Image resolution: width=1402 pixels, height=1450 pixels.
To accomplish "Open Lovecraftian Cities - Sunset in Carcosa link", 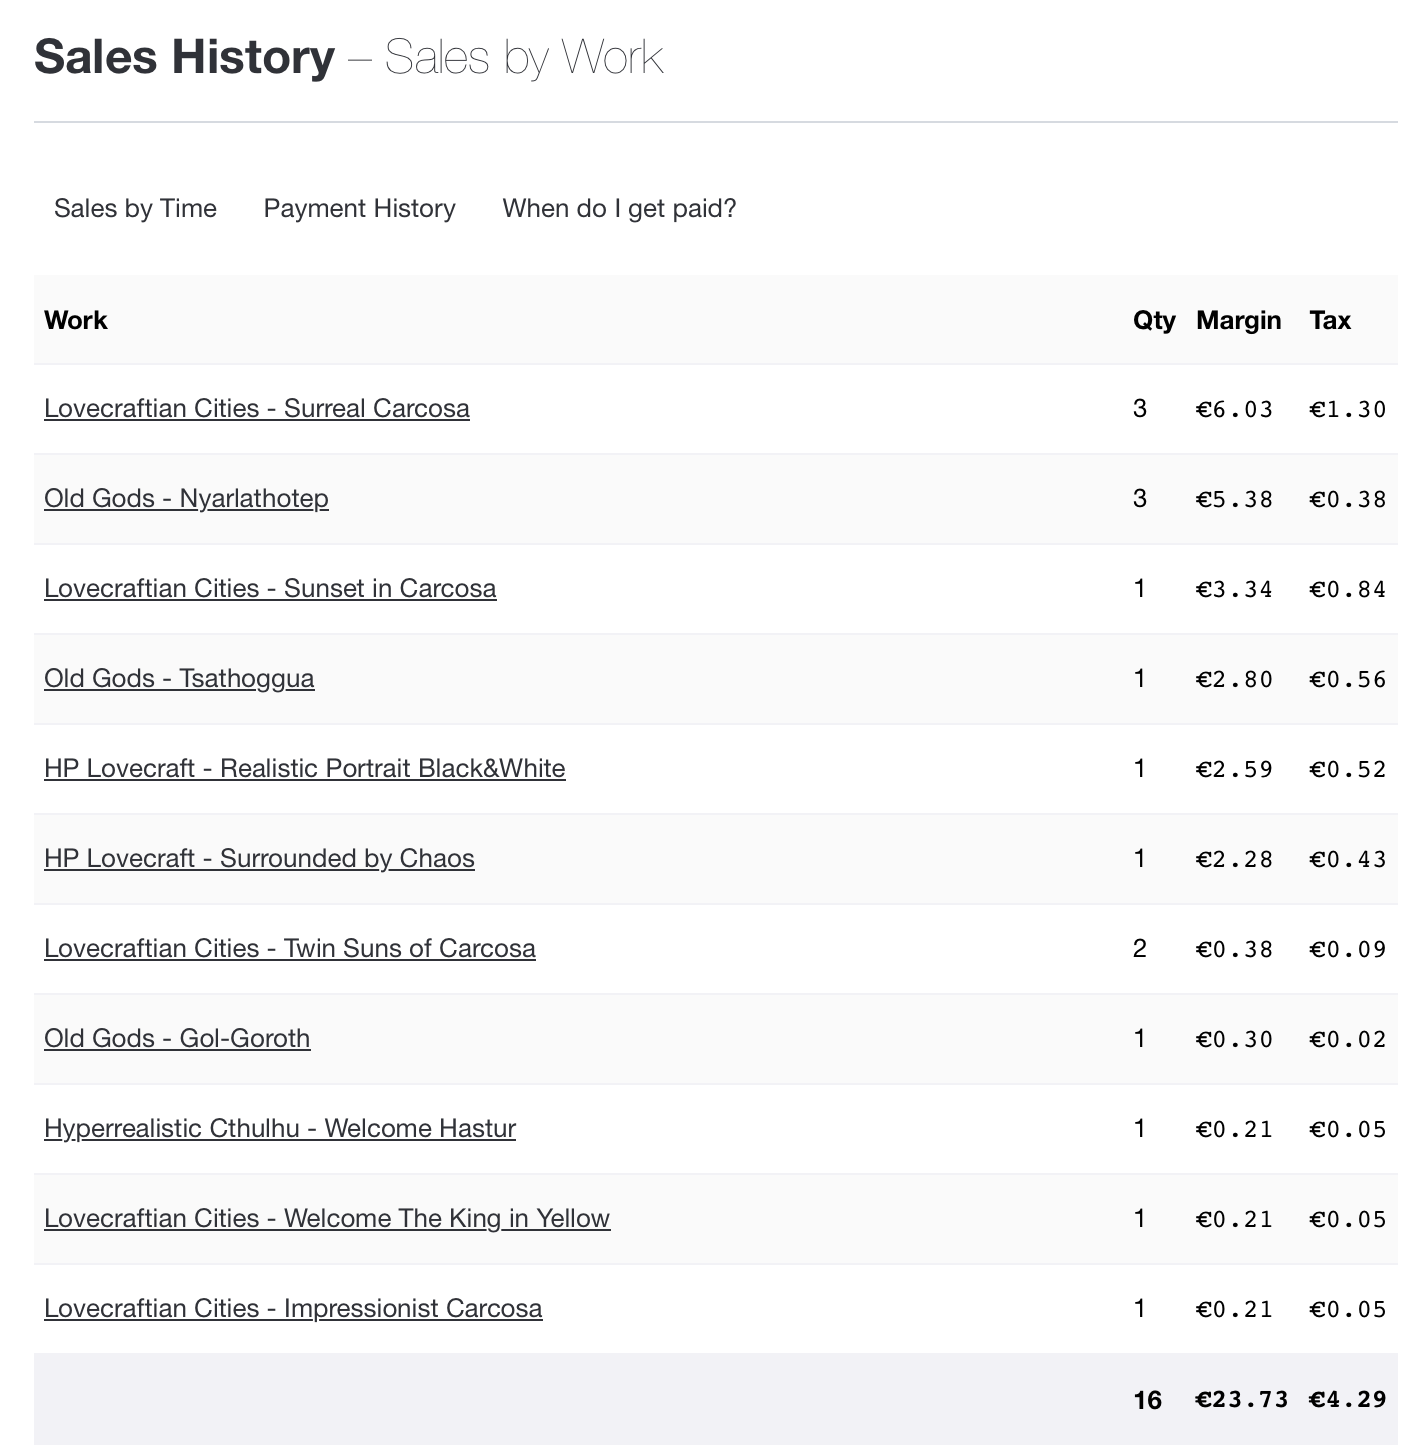I will (270, 588).
